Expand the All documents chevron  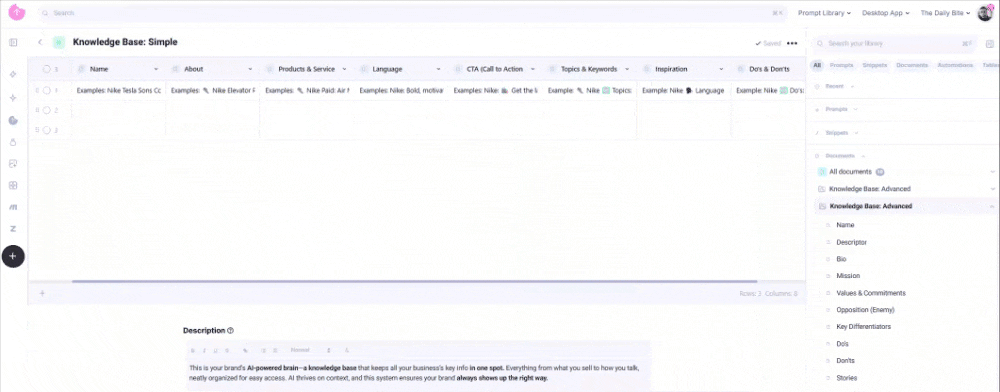992,171
